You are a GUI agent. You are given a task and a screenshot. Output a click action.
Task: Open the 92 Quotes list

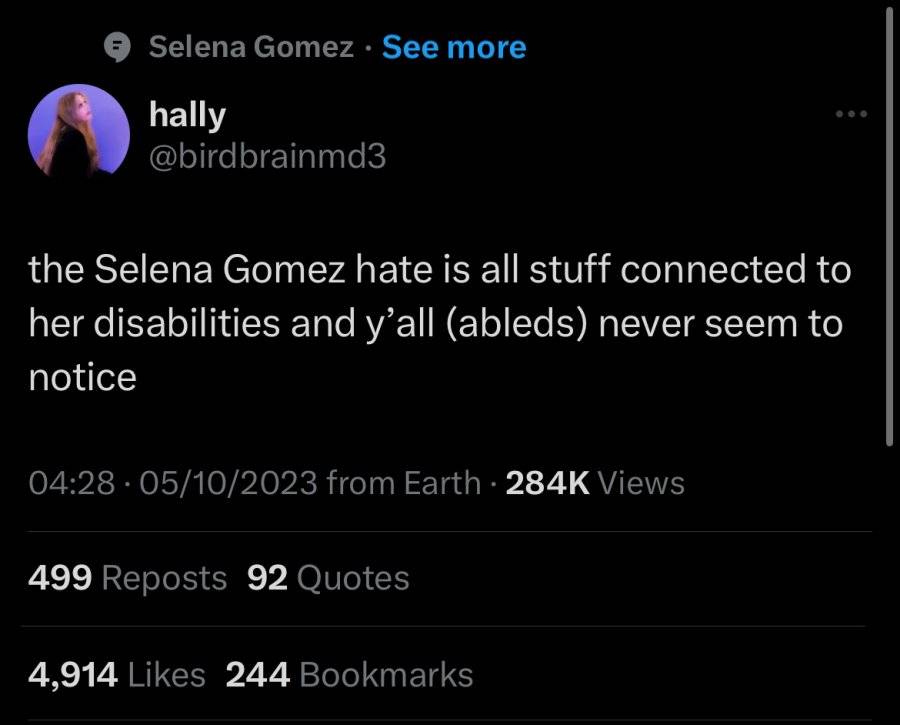click(328, 577)
